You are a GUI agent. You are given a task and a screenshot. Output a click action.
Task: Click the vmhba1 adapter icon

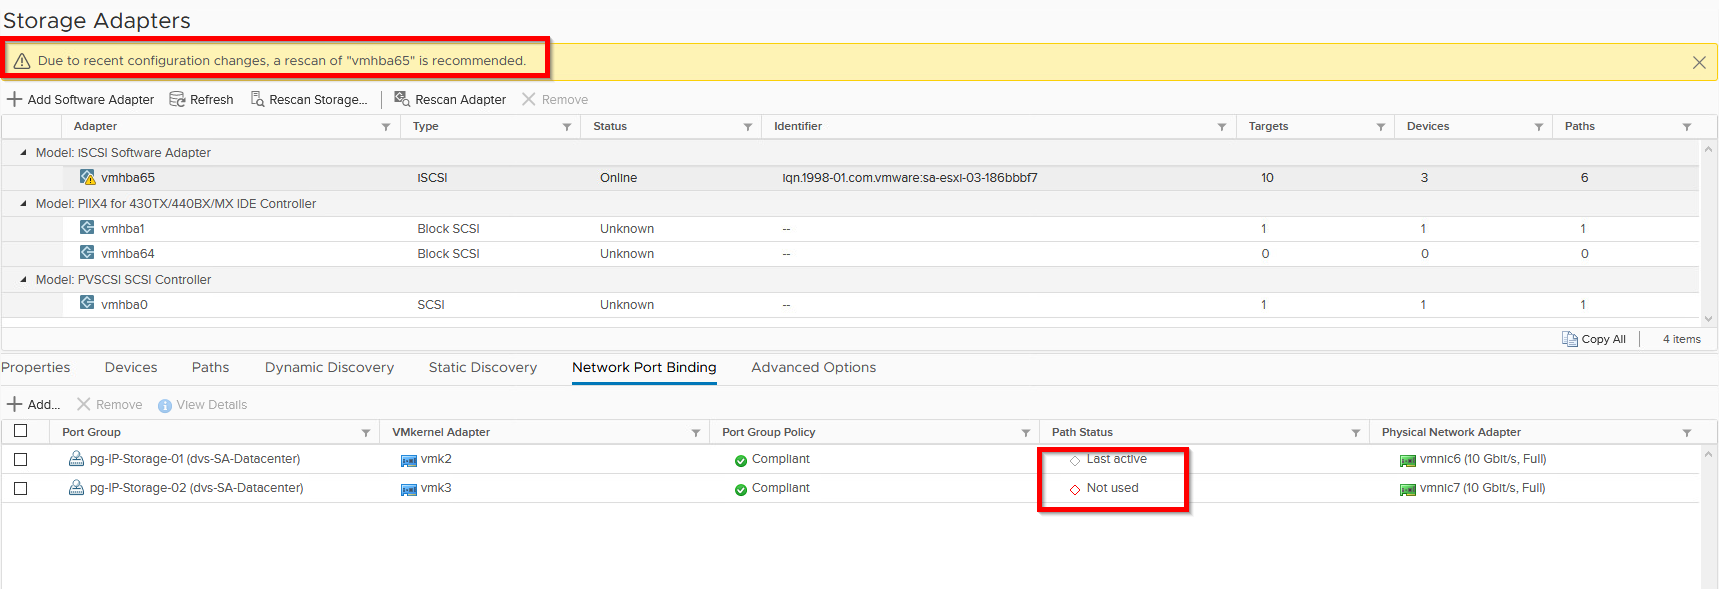click(x=88, y=227)
